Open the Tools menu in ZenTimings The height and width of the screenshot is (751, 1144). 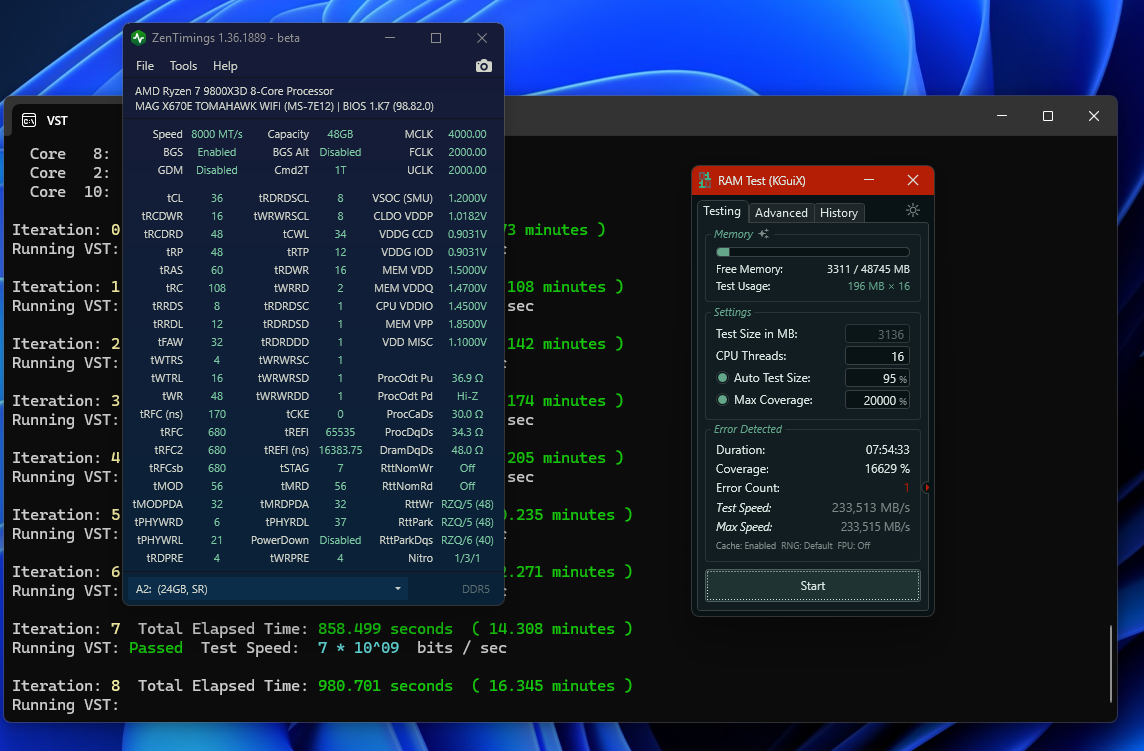tap(183, 66)
